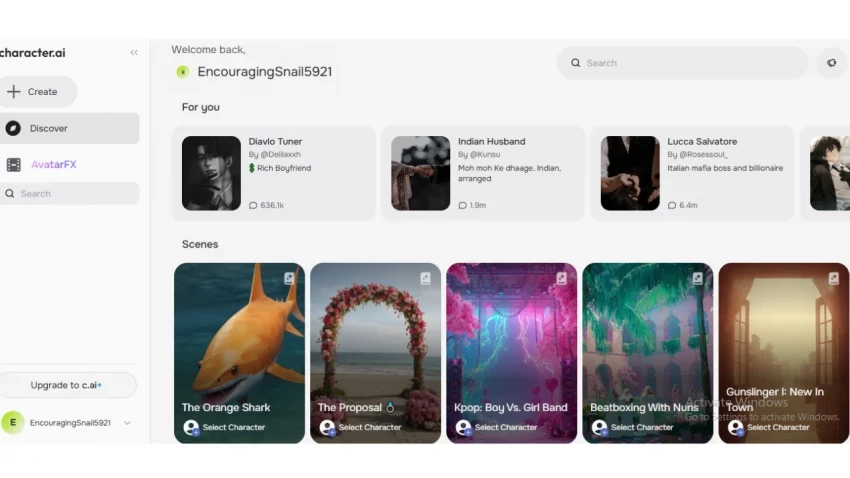Open Diavlo Tuner character thumbnail
Image resolution: width=850 pixels, height=478 pixels.
click(x=211, y=173)
